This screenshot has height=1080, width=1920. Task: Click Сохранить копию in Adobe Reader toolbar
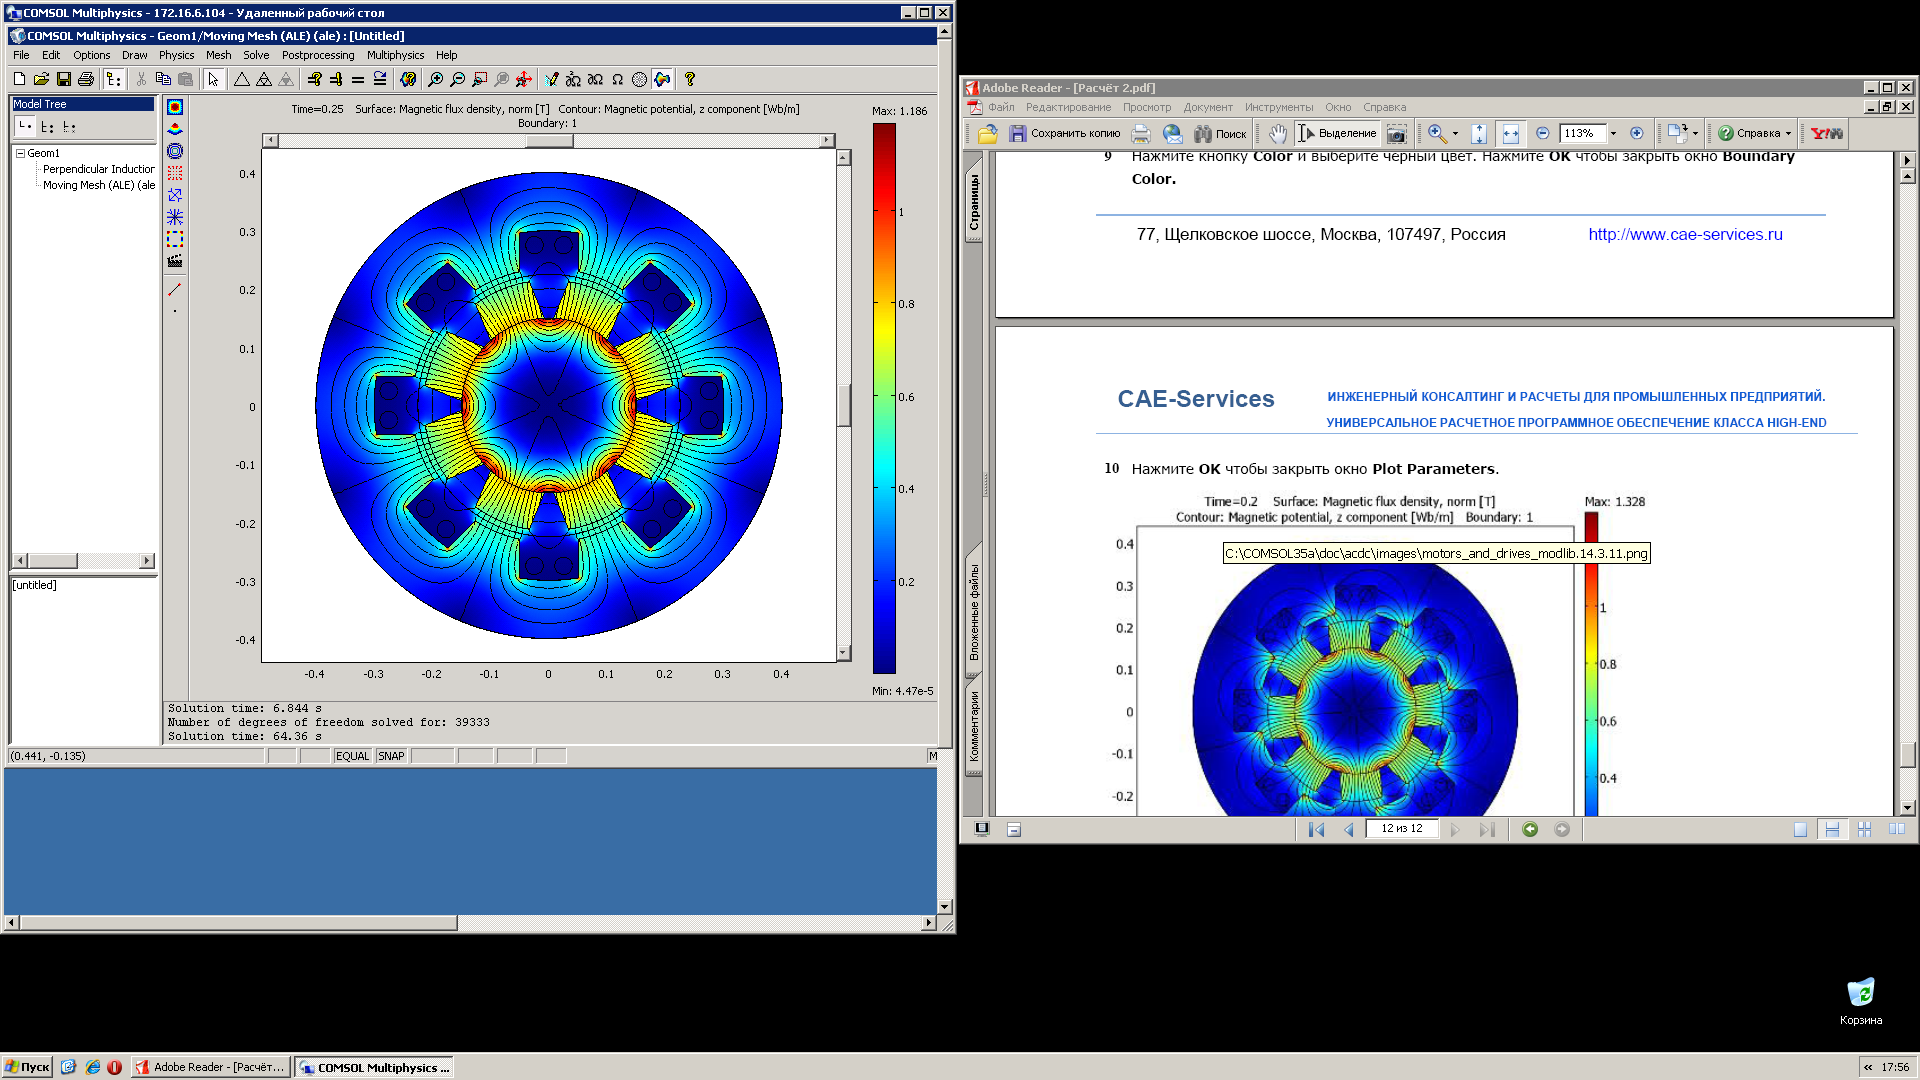pos(1065,133)
